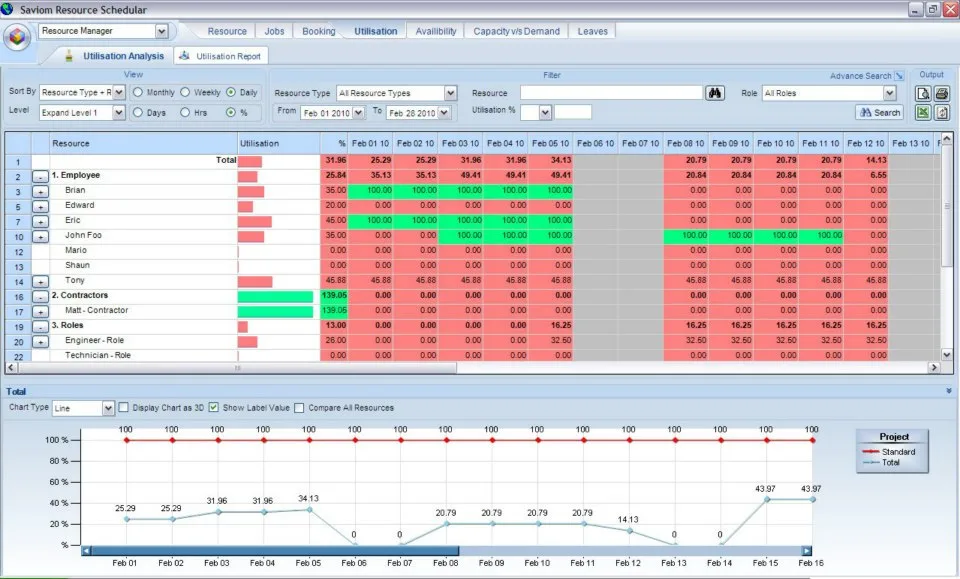Click the grid's horizontal scroll right arrow

coord(934,368)
